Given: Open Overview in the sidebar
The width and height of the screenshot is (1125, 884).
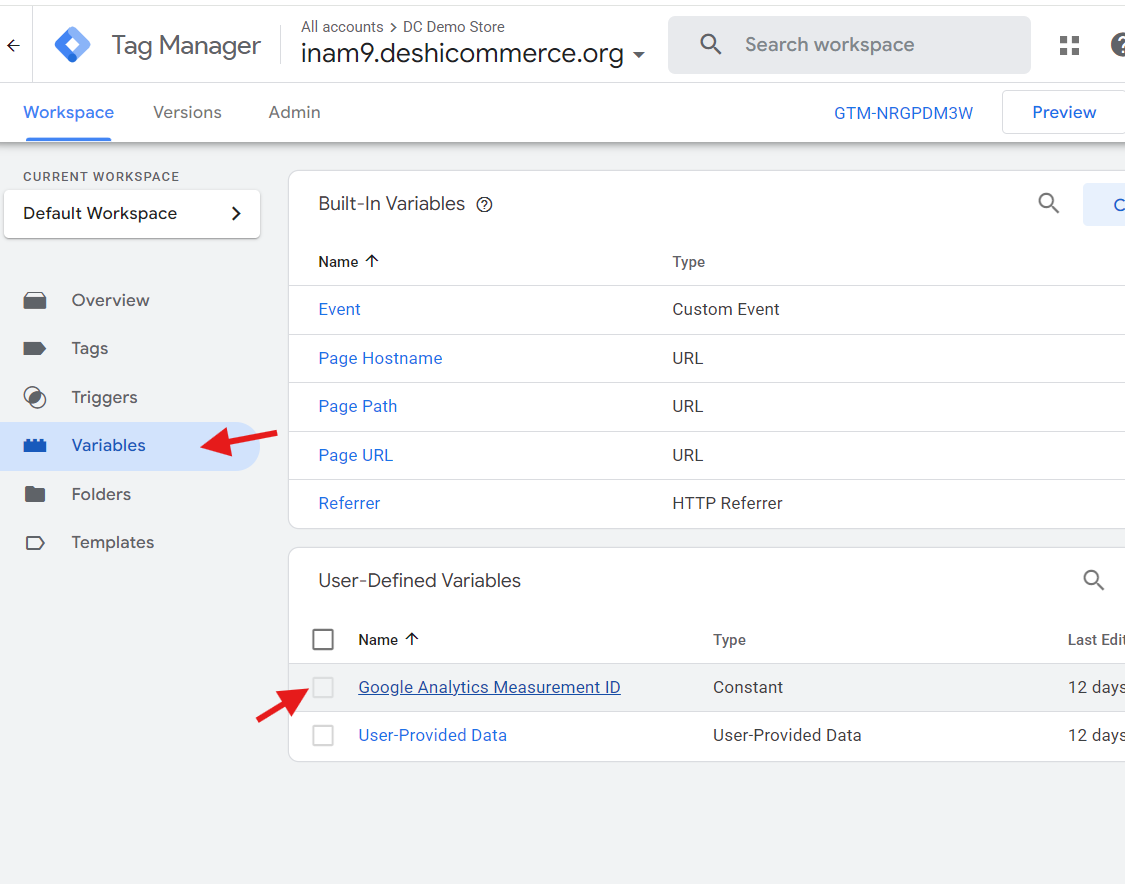Looking at the screenshot, I should [110, 301].
